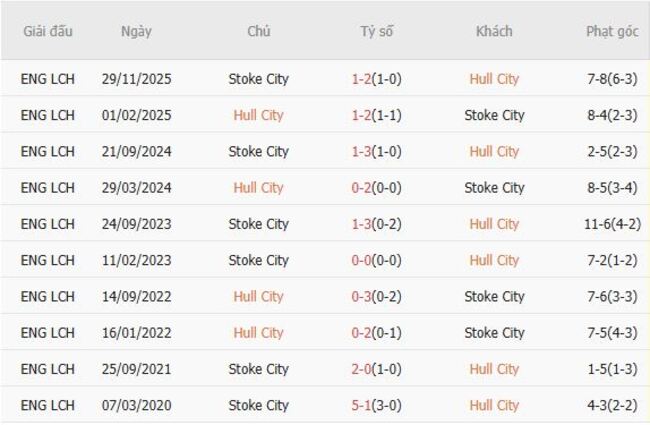
Task: Select the date 14/09/2022
Action: [x=136, y=296]
